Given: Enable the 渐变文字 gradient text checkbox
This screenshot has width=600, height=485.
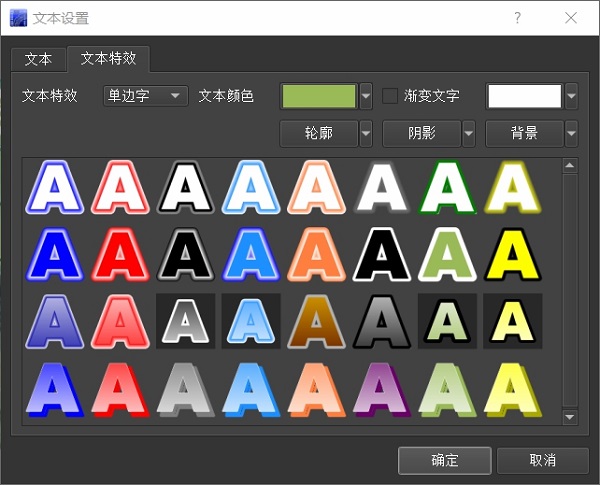Looking at the screenshot, I should coord(391,96).
